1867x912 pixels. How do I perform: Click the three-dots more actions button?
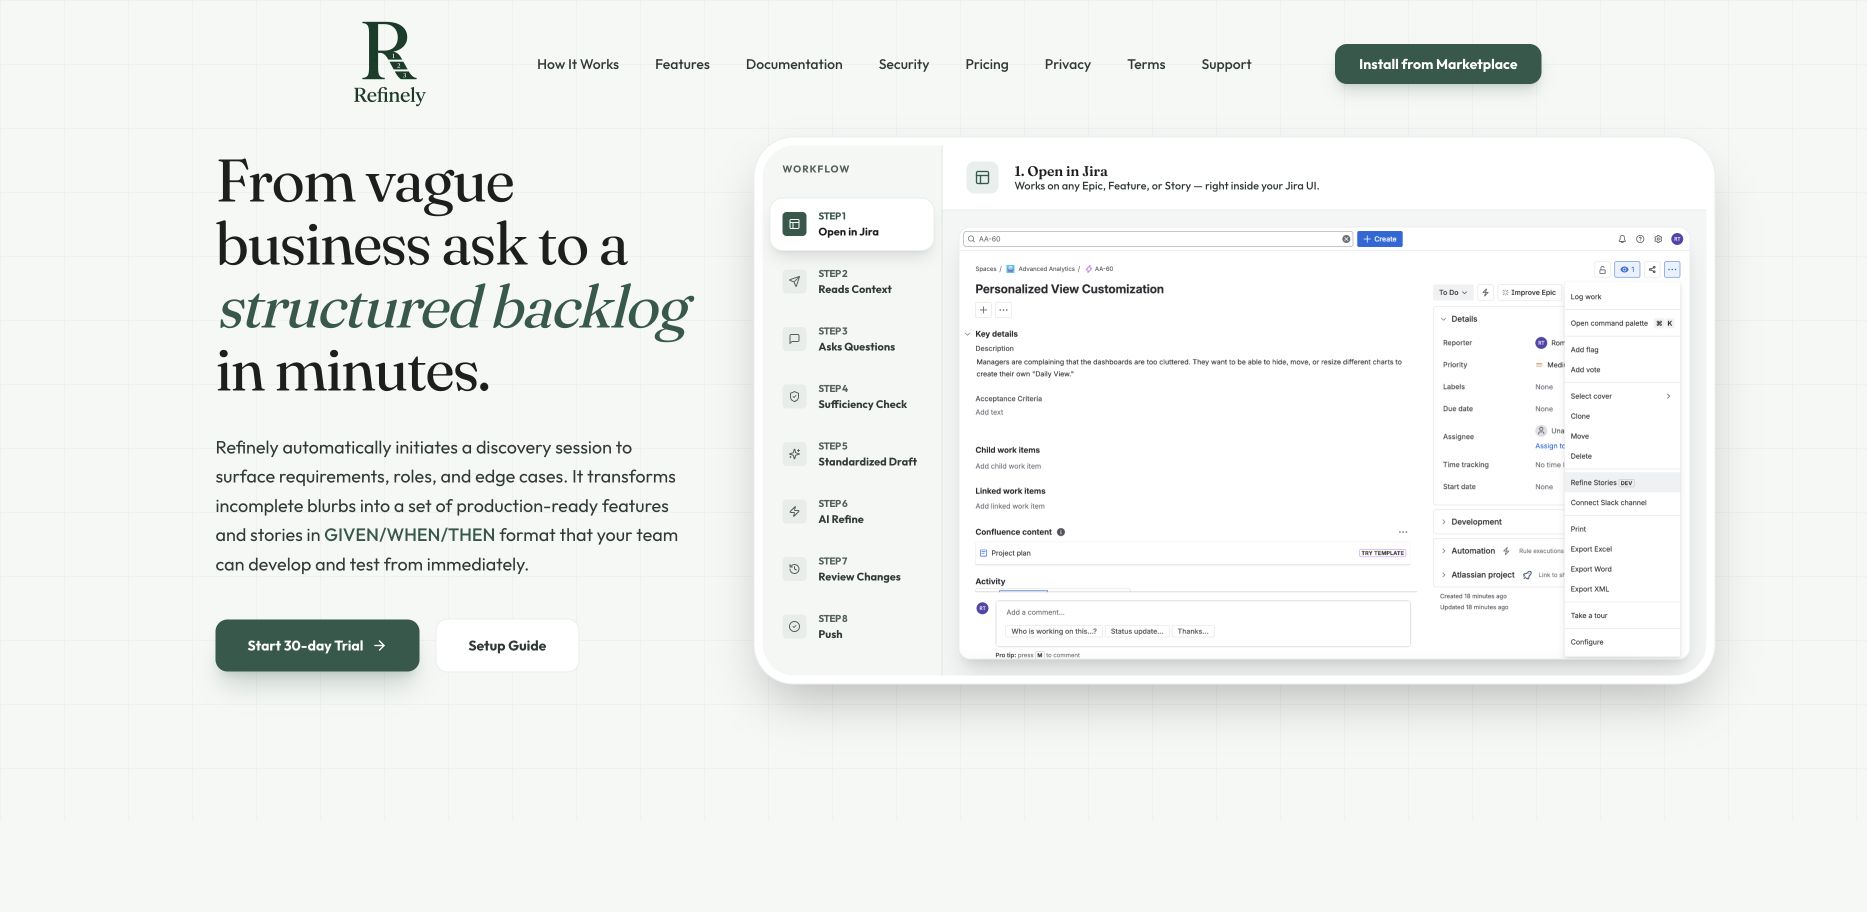click(1672, 269)
